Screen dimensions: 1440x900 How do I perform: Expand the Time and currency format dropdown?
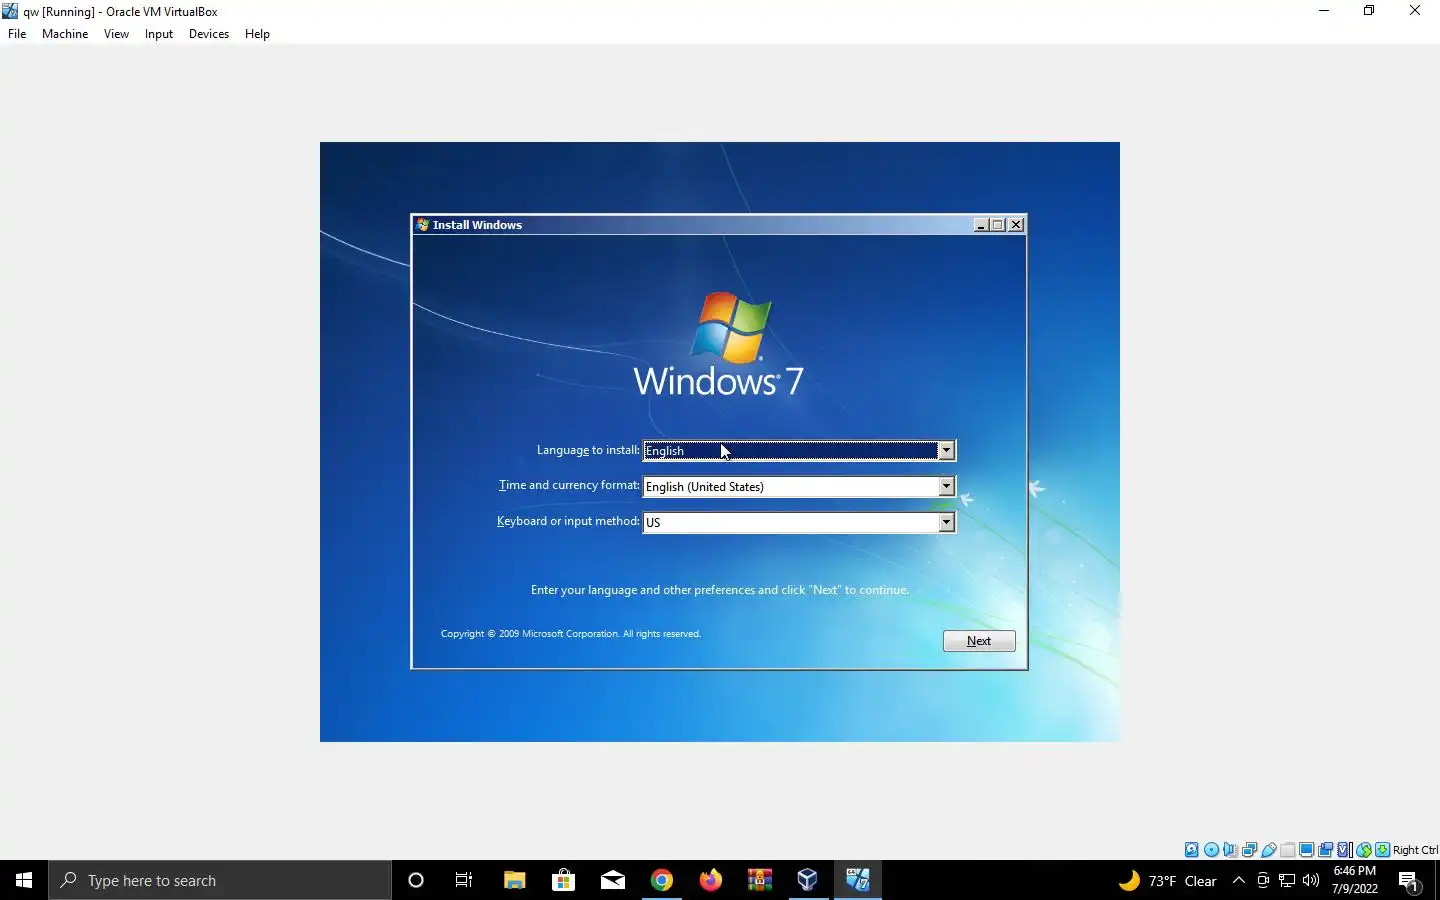pyautogui.click(x=946, y=487)
